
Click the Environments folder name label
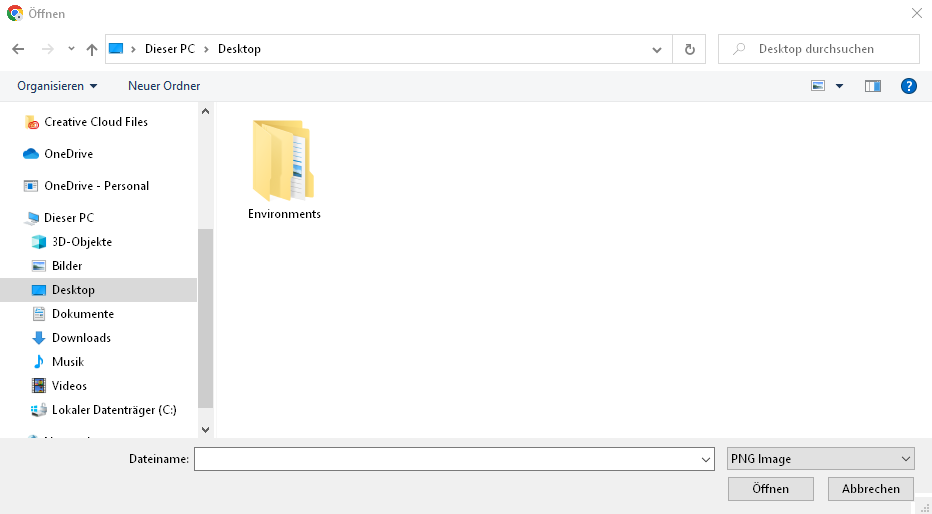coord(284,214)
